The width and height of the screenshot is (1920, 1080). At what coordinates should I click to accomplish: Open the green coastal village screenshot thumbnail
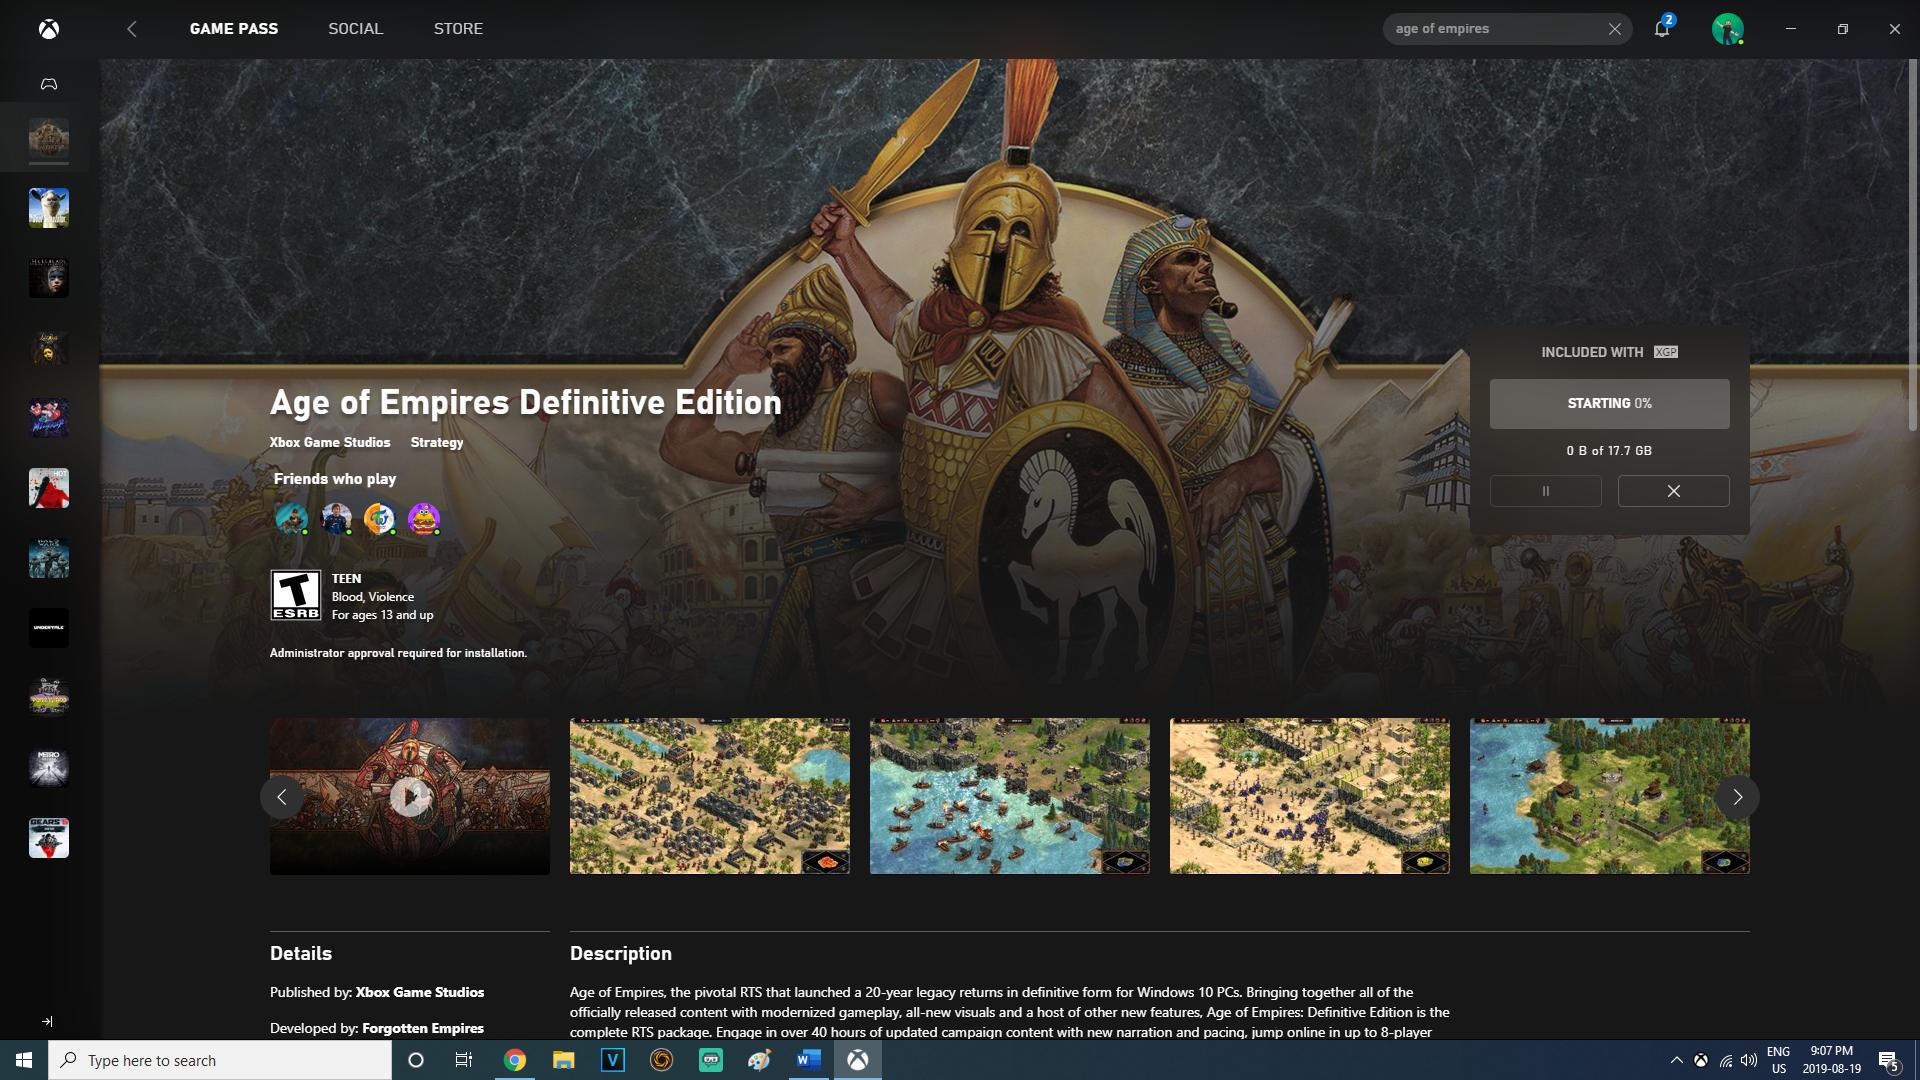click(1609, 796)
